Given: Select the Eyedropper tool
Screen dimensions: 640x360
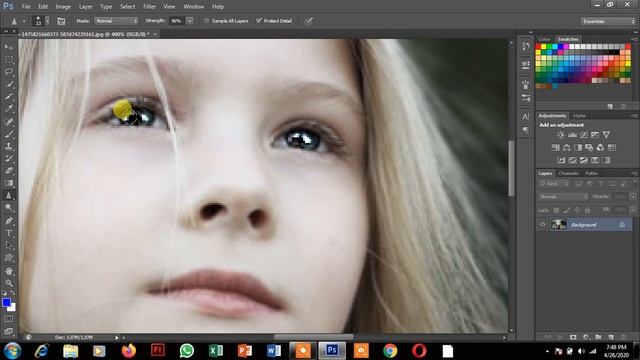Looking at the screenshot, I should click(x=9, y=109).
